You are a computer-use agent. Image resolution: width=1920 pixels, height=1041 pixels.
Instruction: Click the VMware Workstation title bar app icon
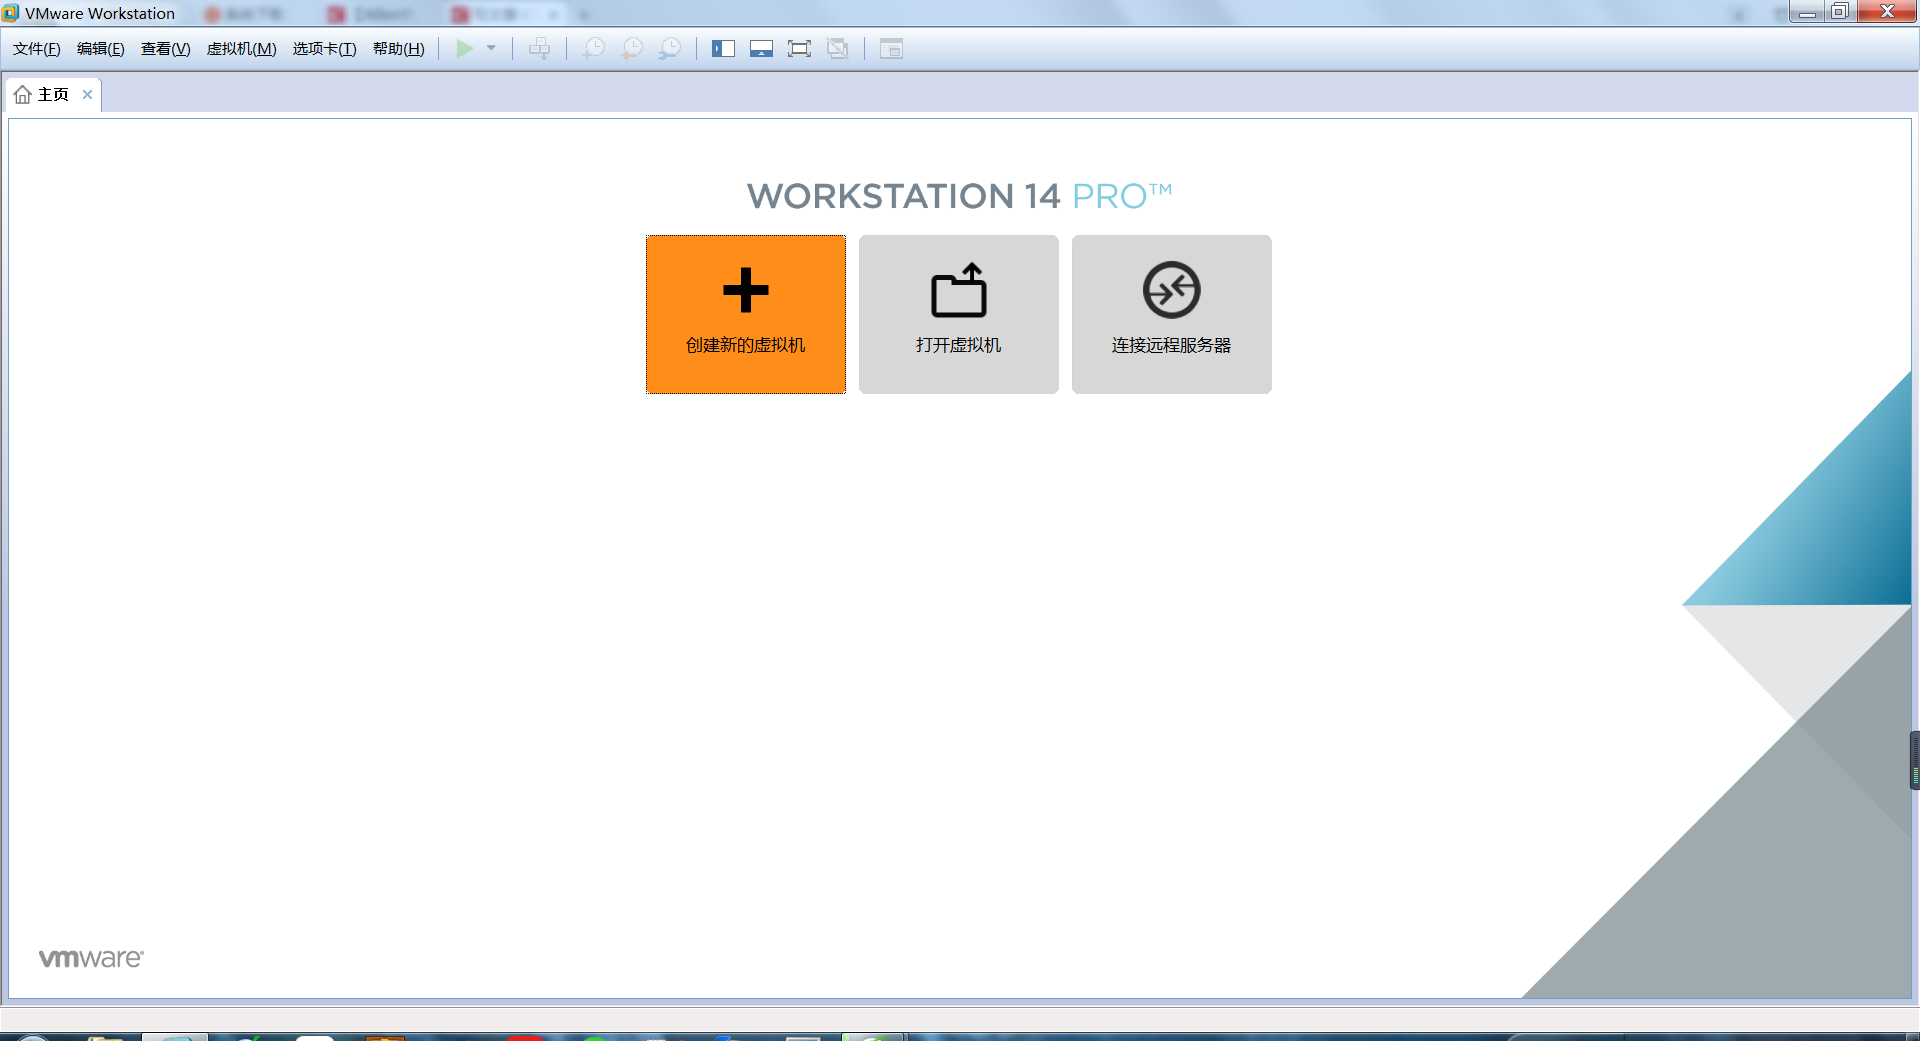click(x=11, y=13)
